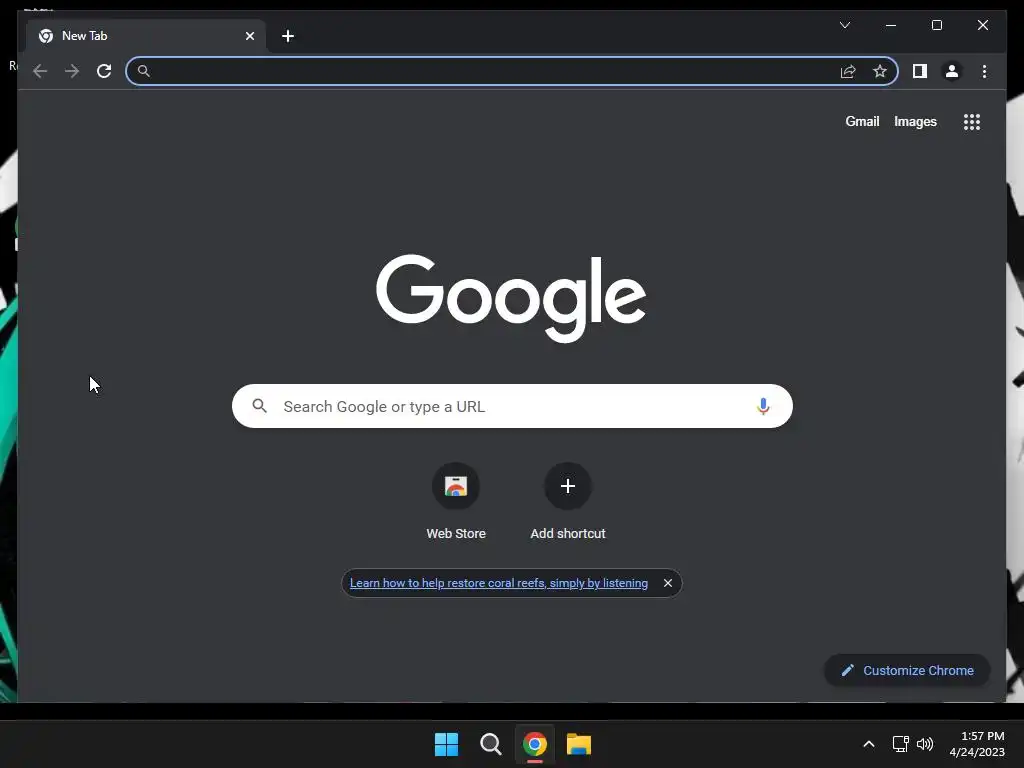Open Chrome three-dot menu
Image resolution: width=1024 pixels, height=768 pixels.
point(984,71)
